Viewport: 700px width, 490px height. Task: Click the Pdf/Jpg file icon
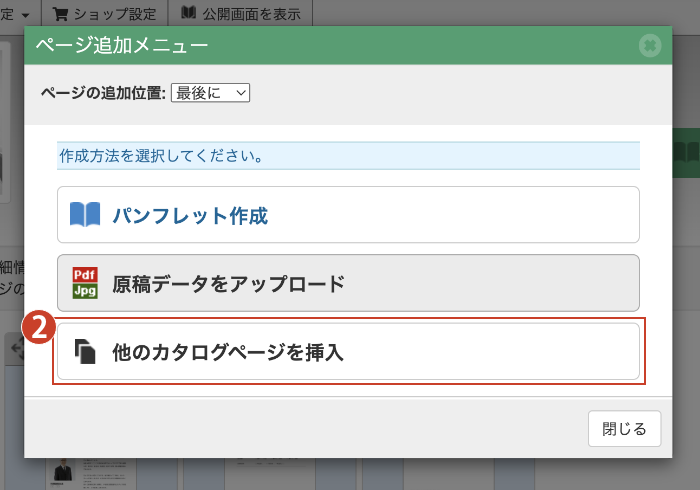tap(85, 283)
